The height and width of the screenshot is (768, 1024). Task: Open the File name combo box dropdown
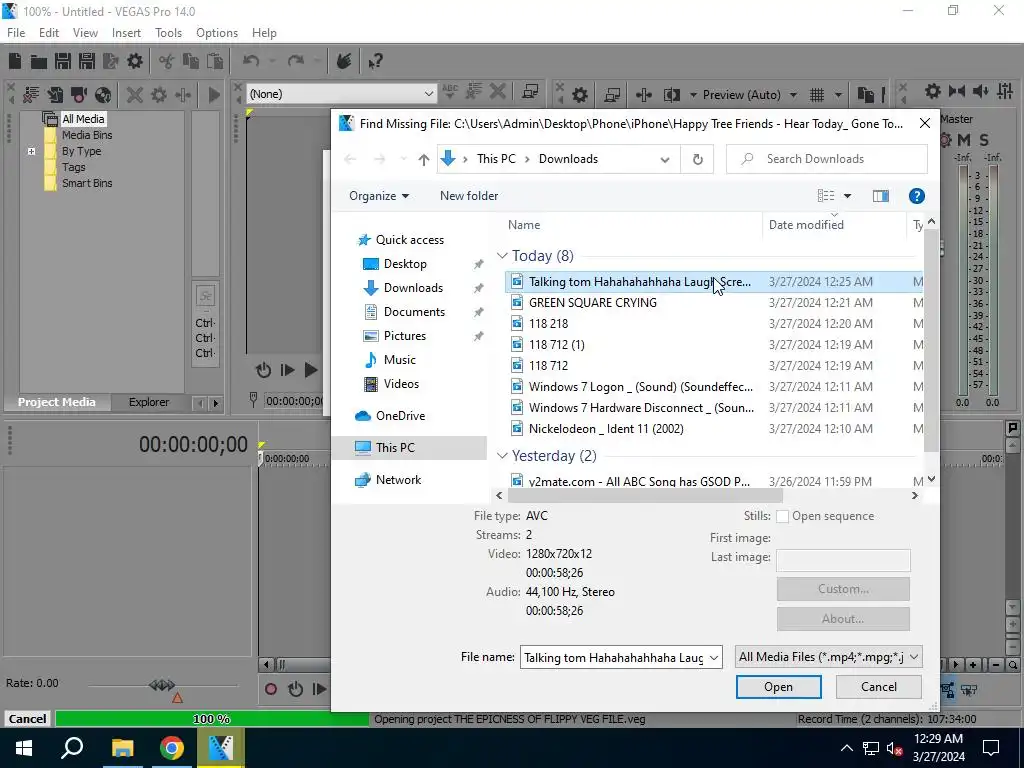(x=714, y=658)
